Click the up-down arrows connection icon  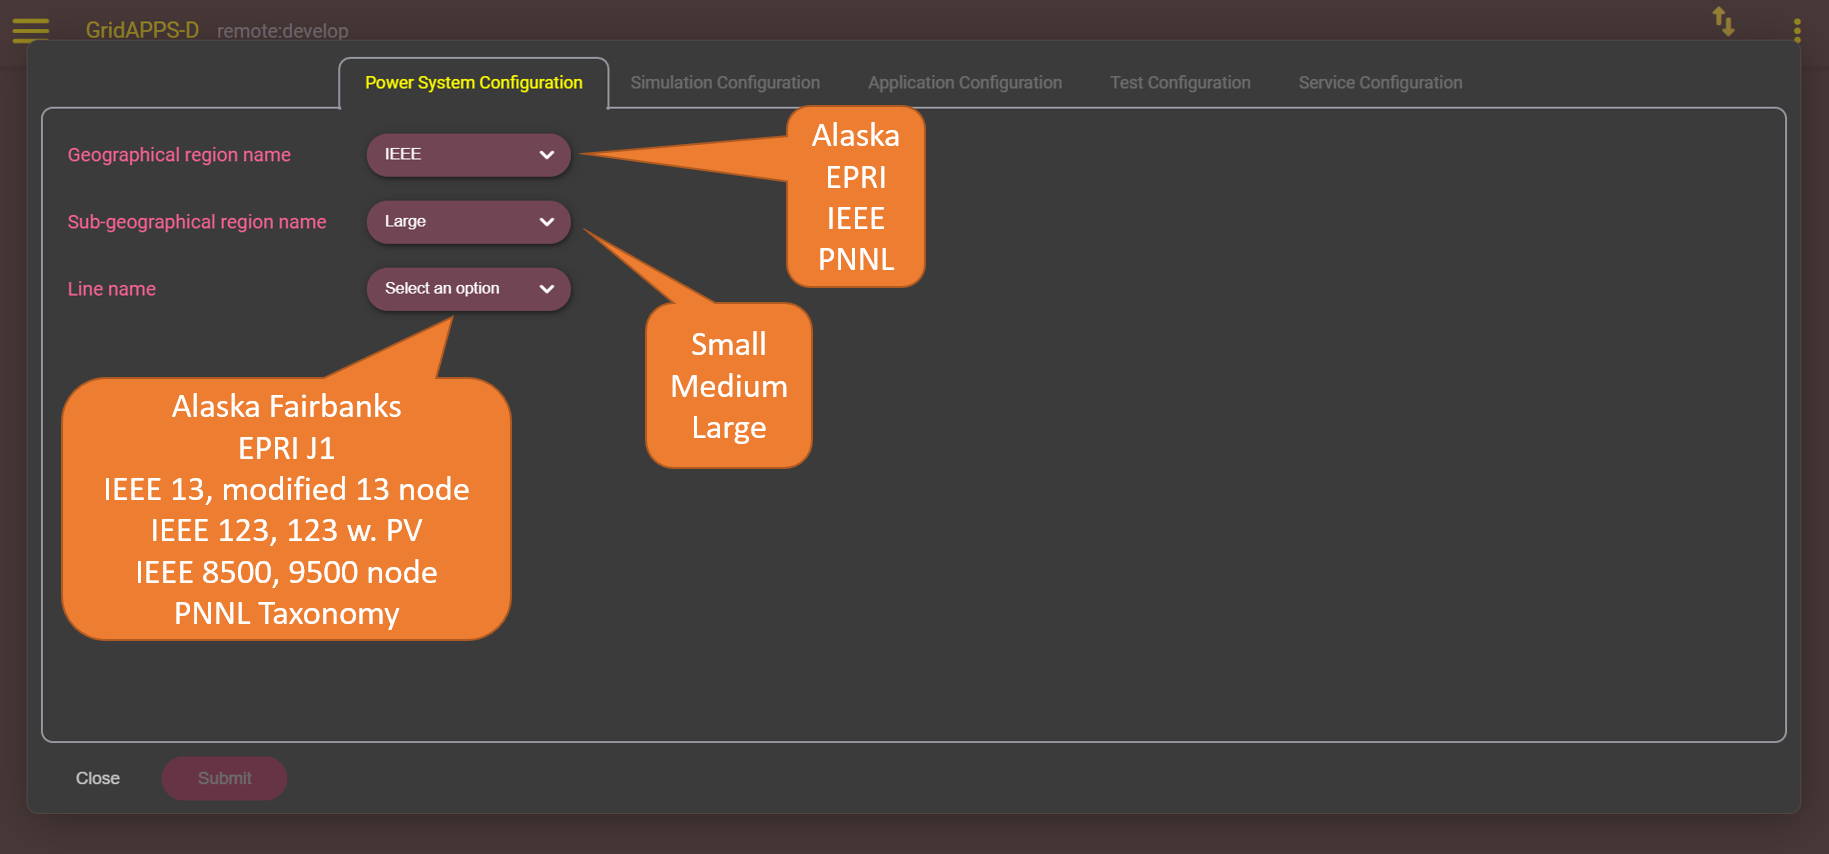(1723, 22)
